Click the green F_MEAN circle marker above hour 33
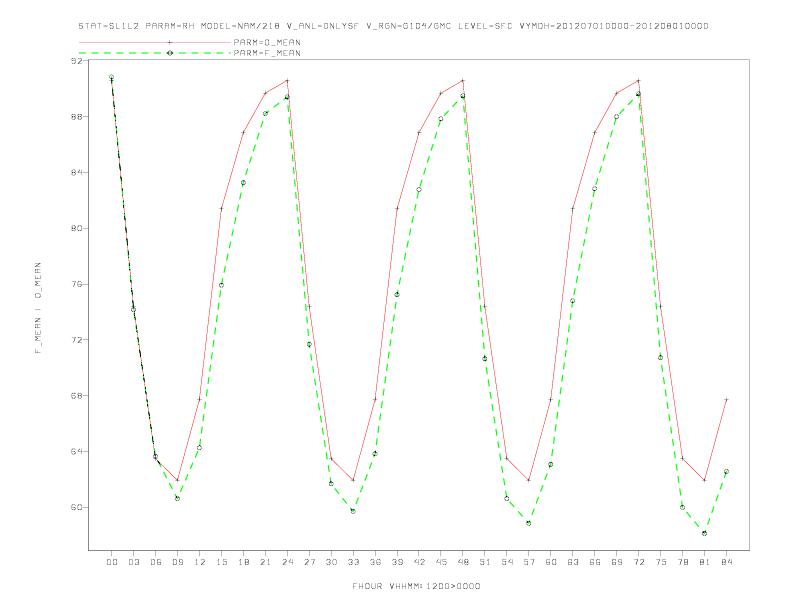This screenshot has height=612, width=792. pos(353,511)
